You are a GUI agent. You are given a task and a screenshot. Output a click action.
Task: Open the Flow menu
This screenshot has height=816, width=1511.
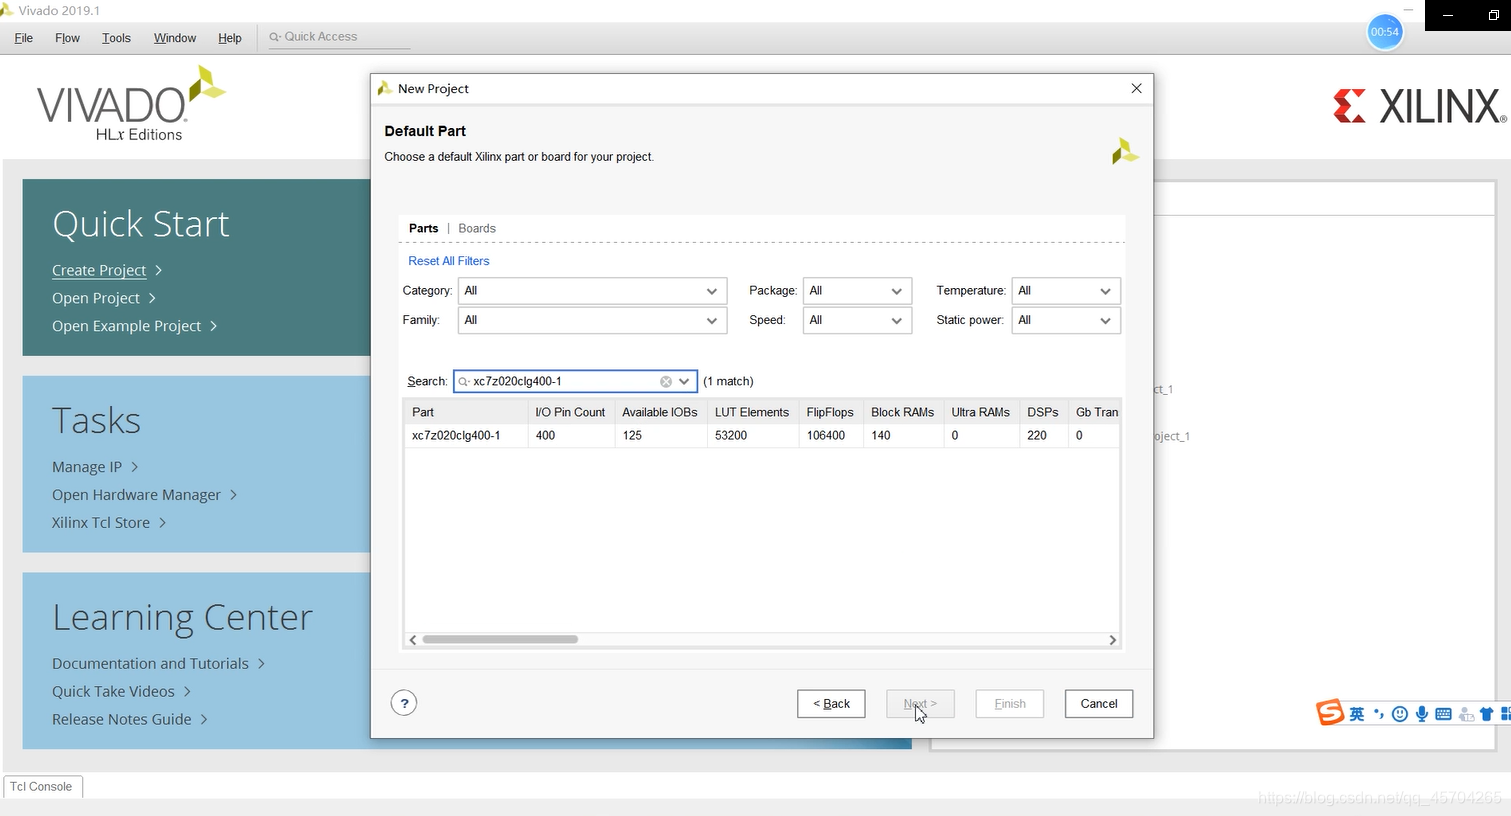tap(67, 38)
